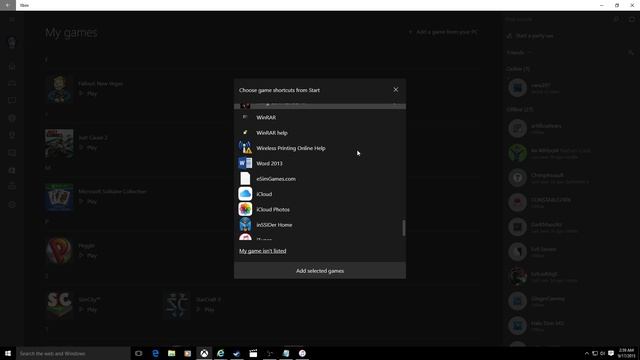
Task: Switch to the Xbox app taskbar icon
Action: (204, 353)
